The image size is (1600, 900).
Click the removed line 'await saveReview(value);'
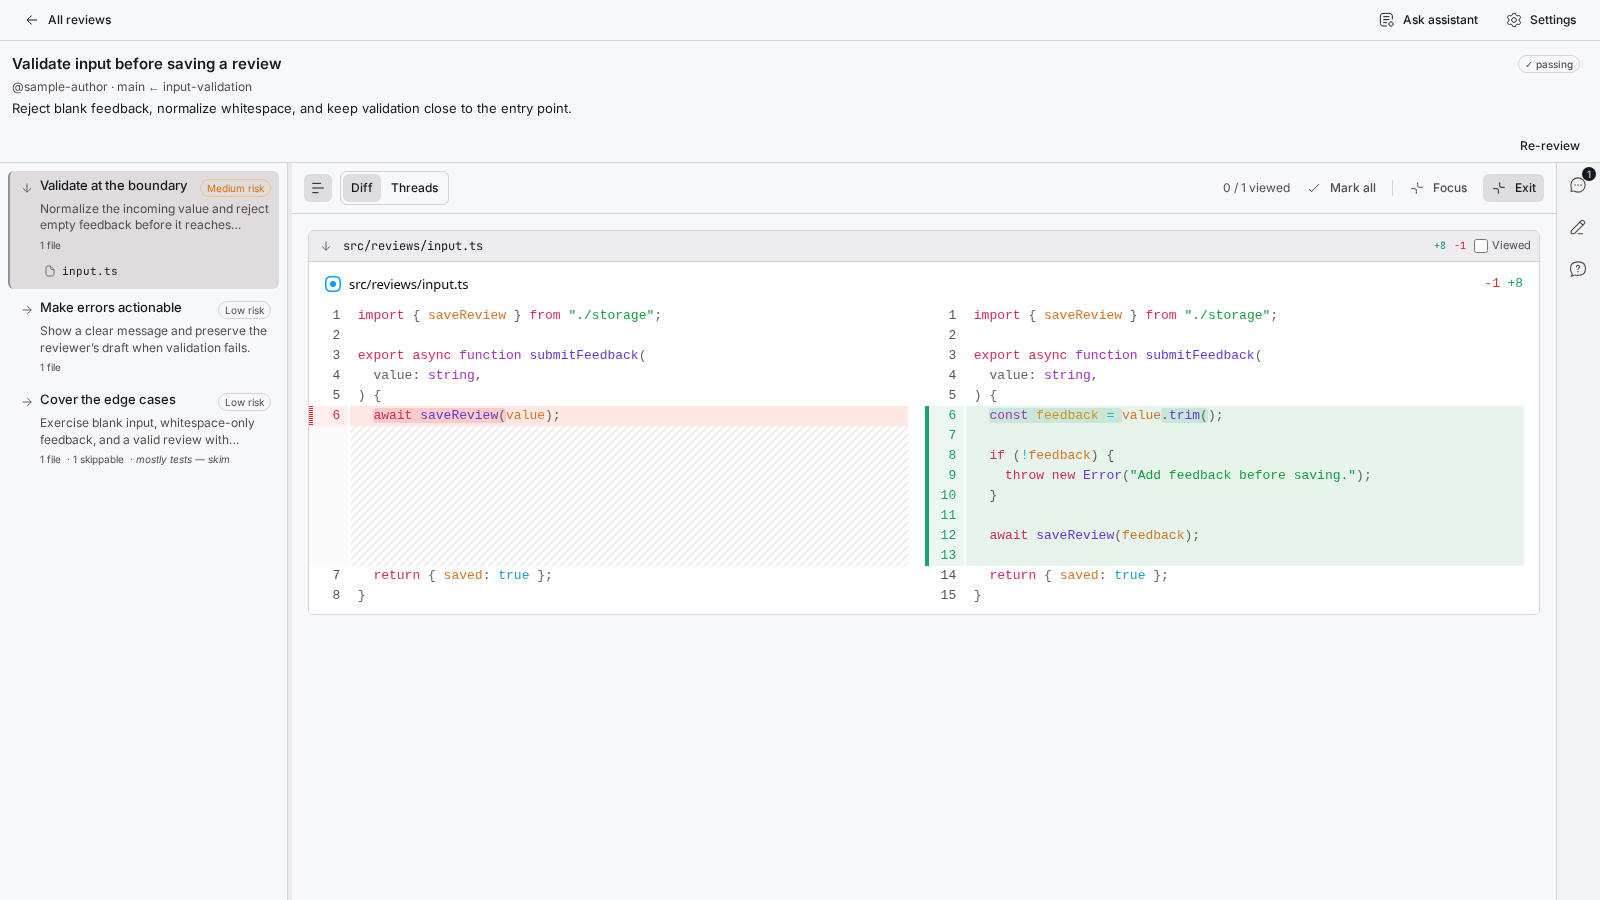pyautogui.click(x=466, y=415)
